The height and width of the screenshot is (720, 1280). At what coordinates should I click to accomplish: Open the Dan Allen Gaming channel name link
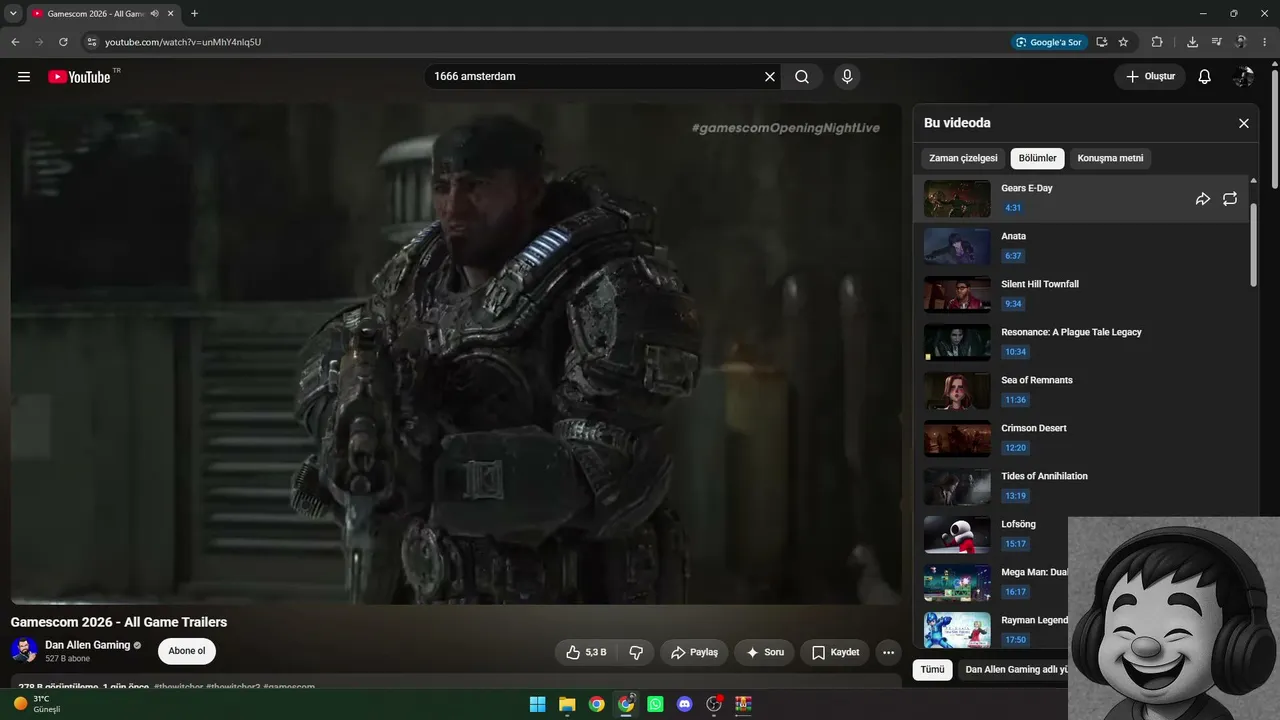pos(88,645)
